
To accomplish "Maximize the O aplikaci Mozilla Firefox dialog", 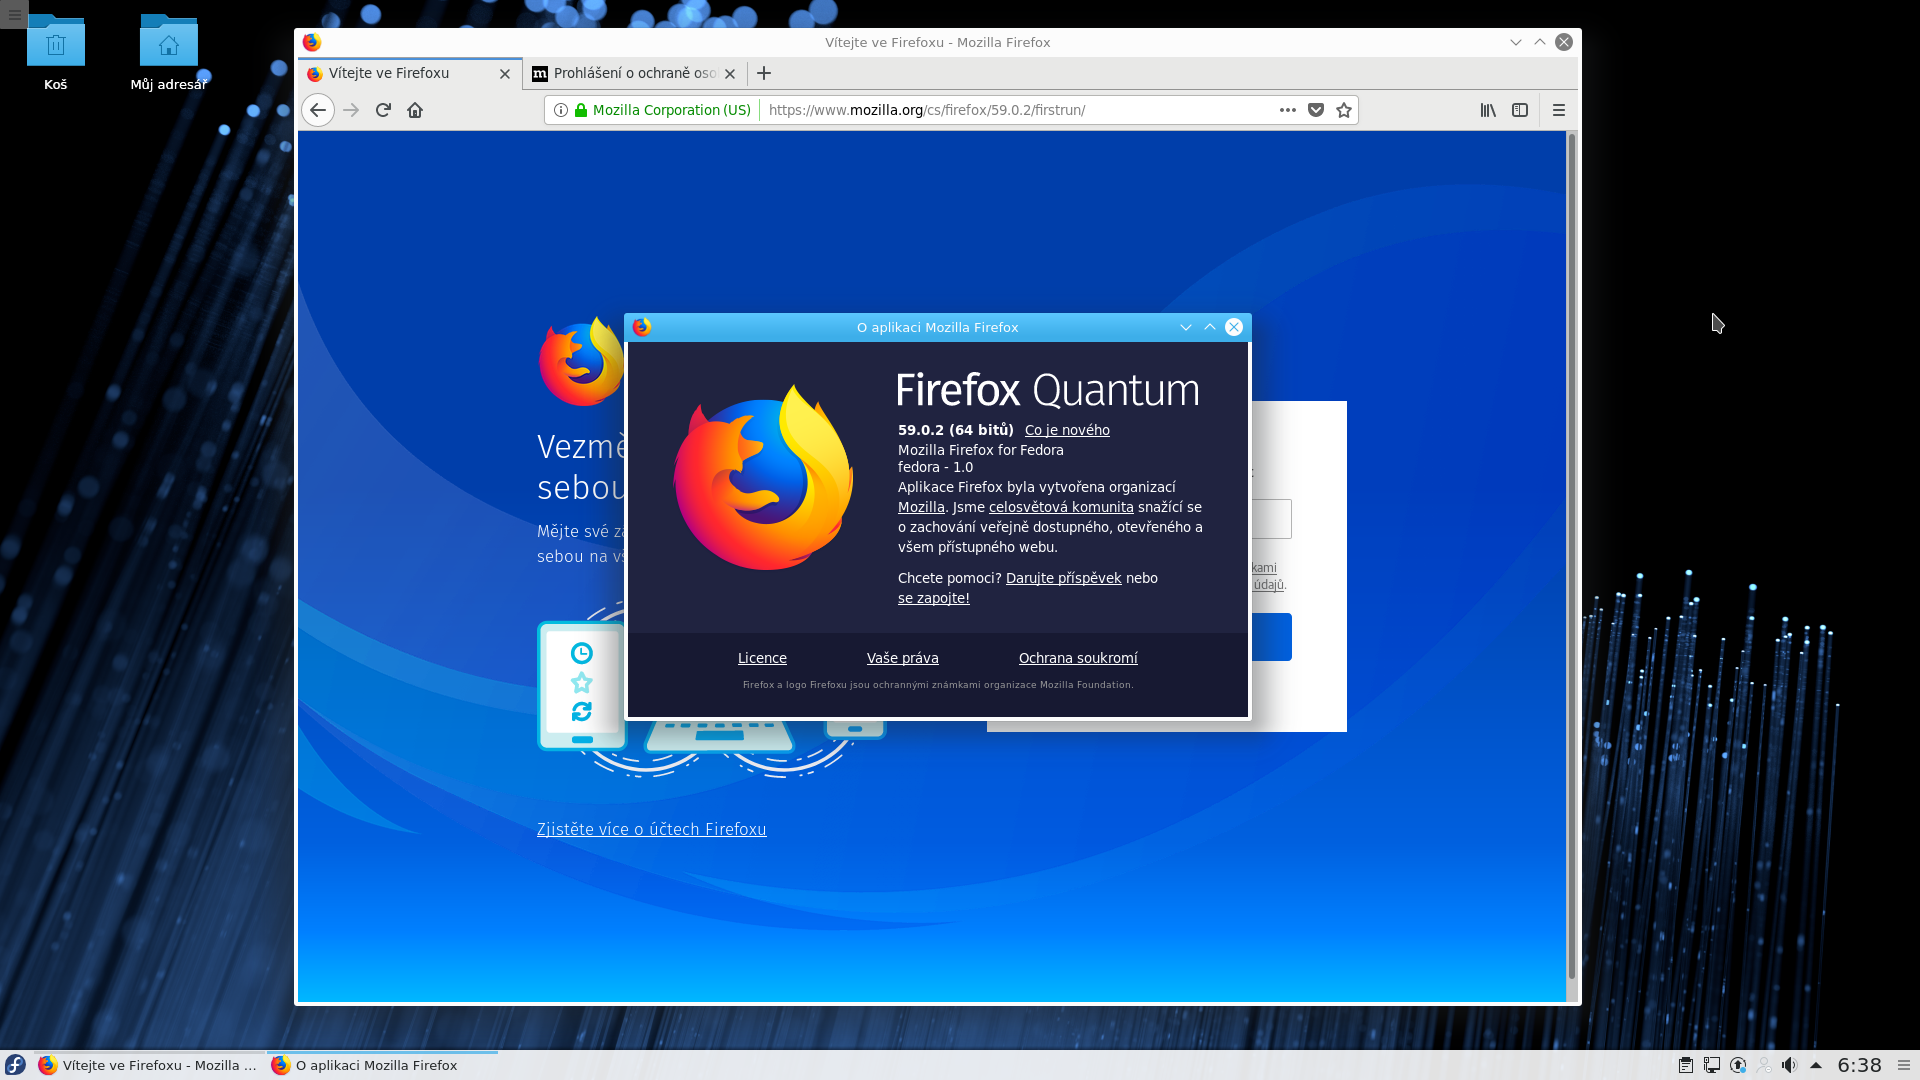I will tap(1210, 327).
